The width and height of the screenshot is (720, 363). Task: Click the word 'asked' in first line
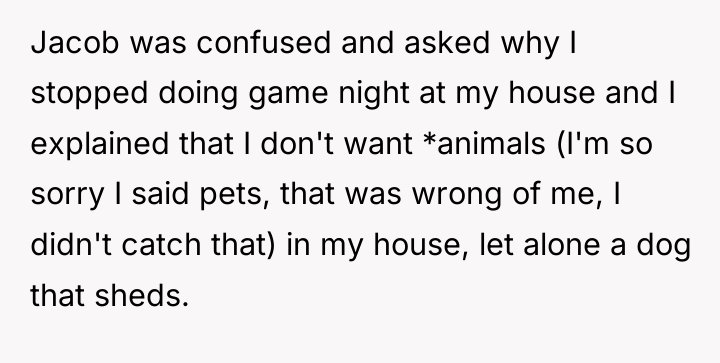(x=447, y=42)
